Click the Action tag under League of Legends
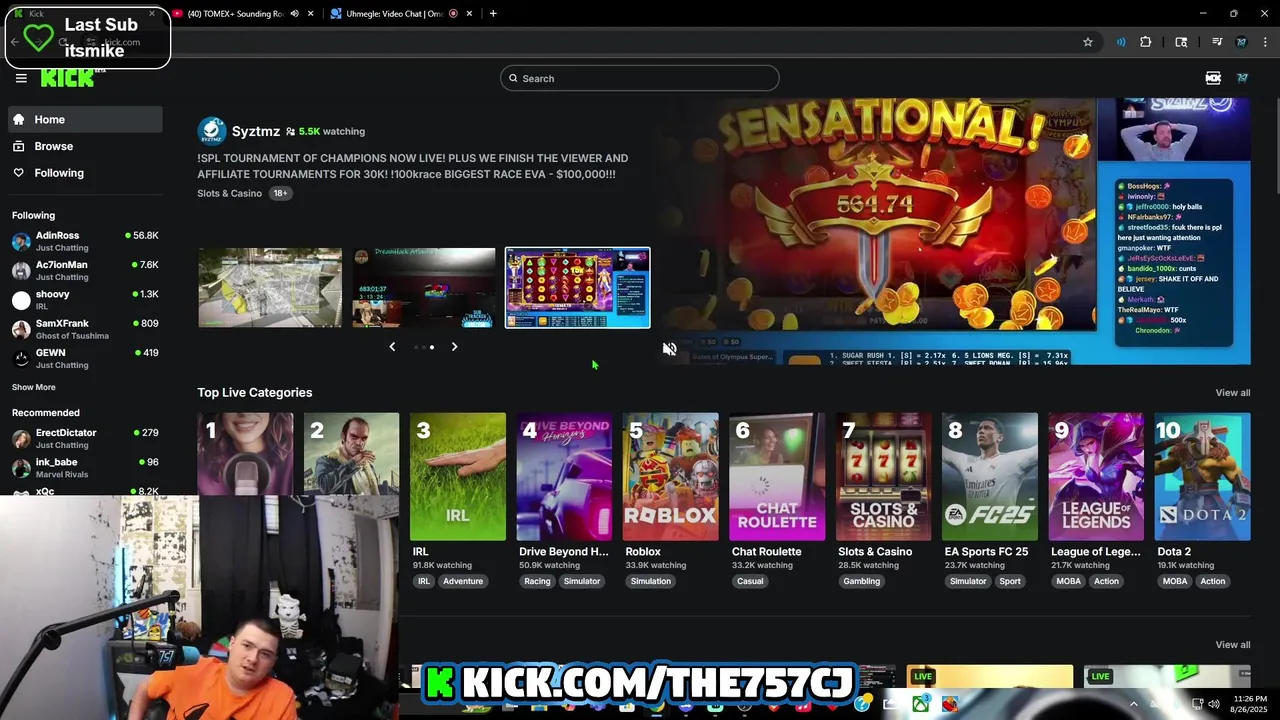This screenshot has width=1280, height=720. pyautogui.click(x=1106, y=581)
